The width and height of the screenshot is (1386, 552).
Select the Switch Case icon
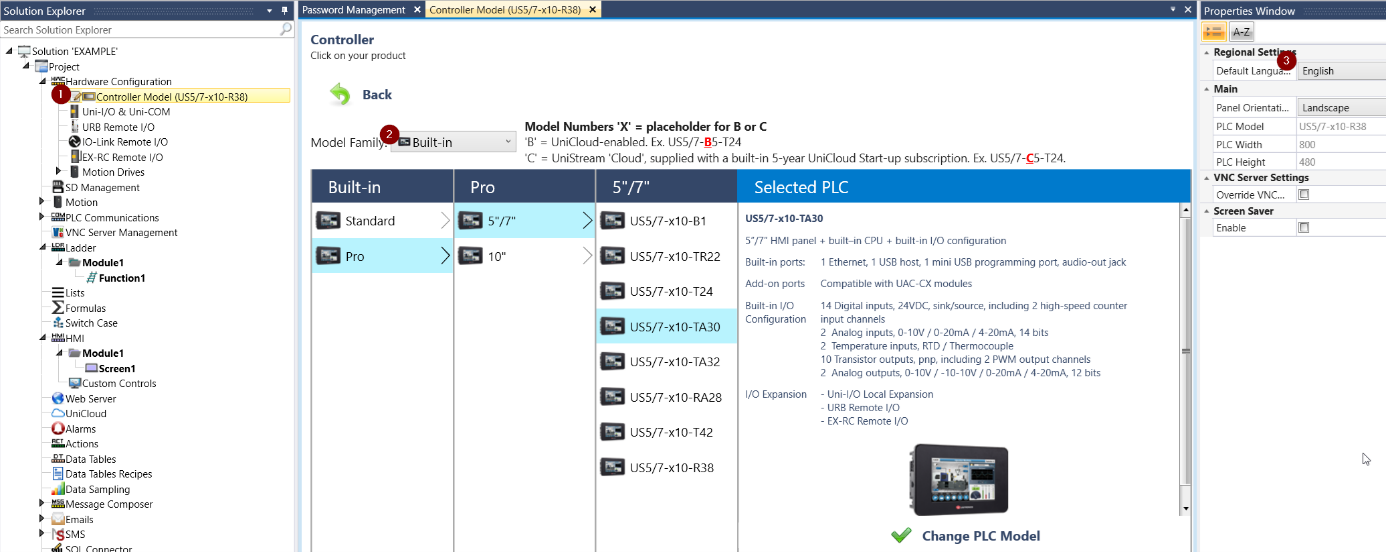(x=58, y=323)
